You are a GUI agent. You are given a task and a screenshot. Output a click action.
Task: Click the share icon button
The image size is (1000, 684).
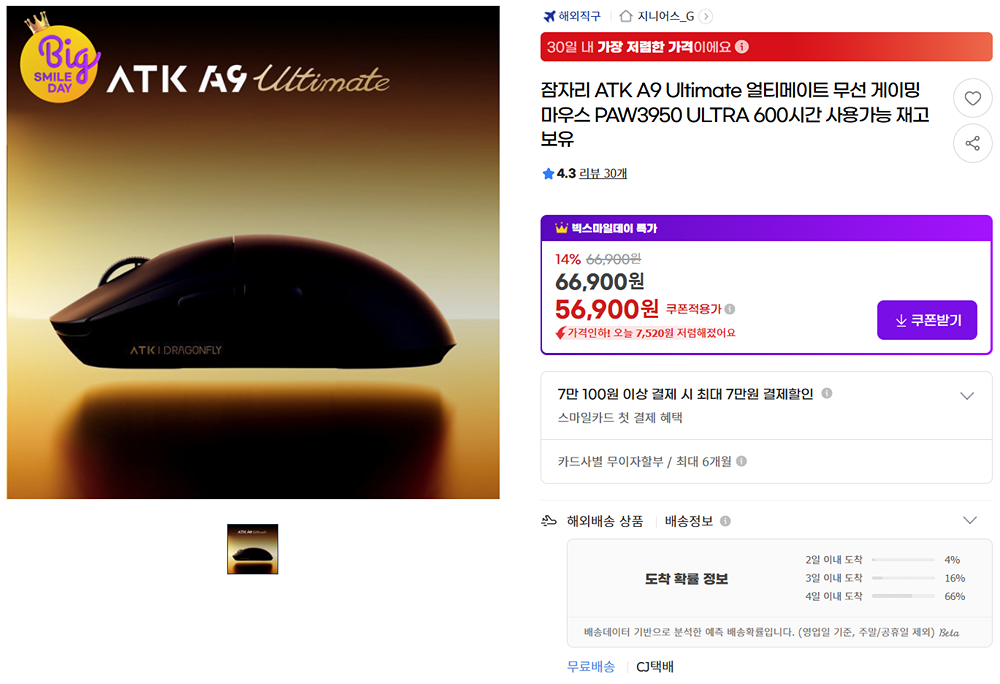[x=972, y=143]
